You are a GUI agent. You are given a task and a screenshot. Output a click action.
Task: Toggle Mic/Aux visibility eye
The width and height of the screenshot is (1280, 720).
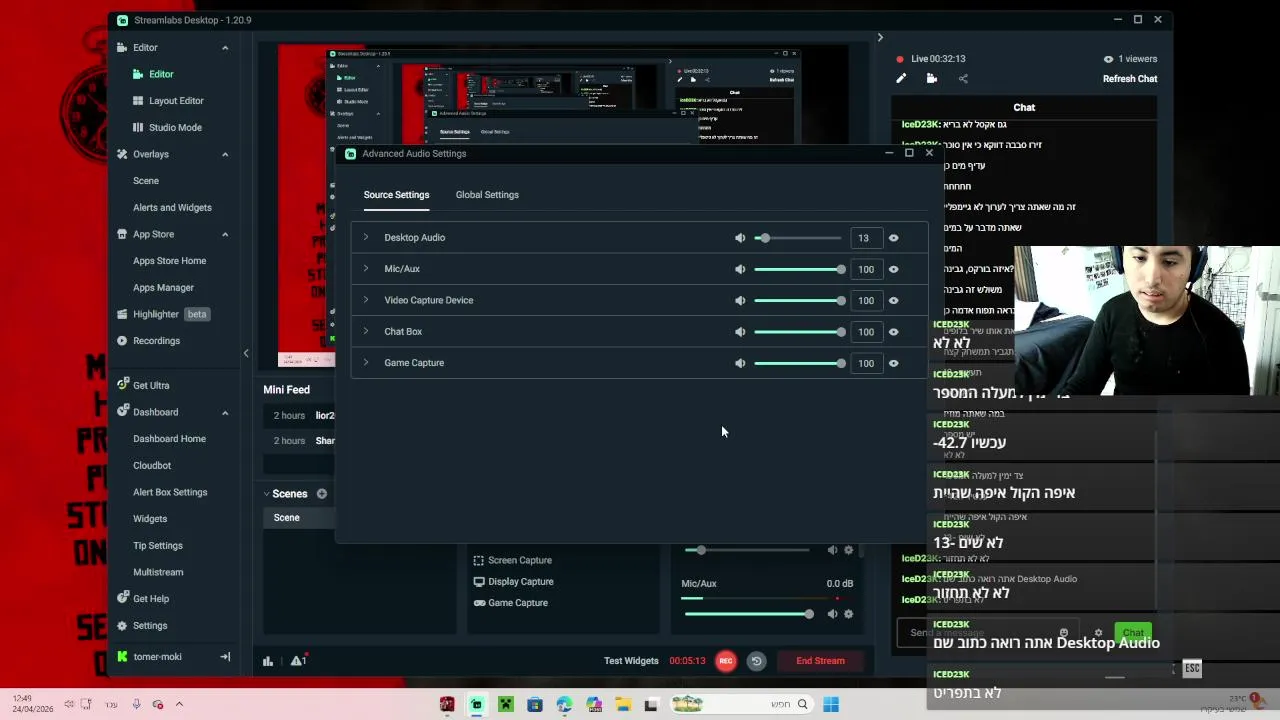pyautogui.click(x=894, y=269)
